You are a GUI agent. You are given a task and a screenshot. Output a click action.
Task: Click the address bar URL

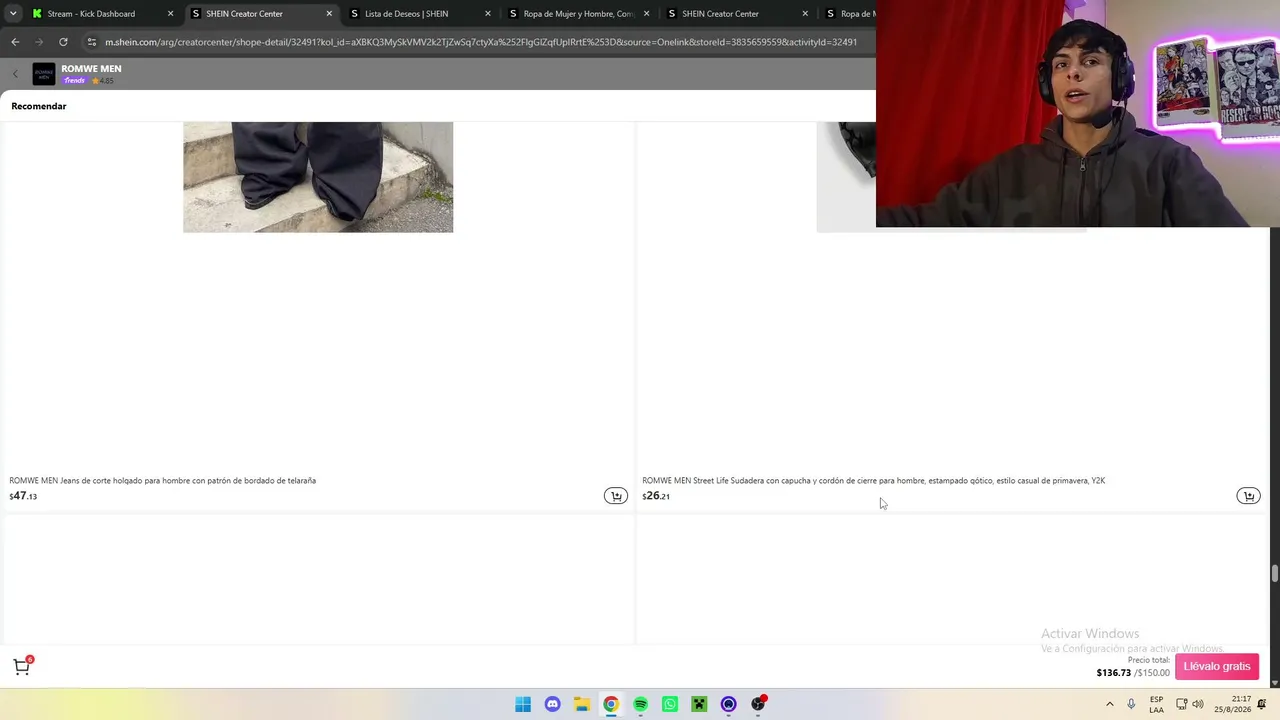point(481,42)
